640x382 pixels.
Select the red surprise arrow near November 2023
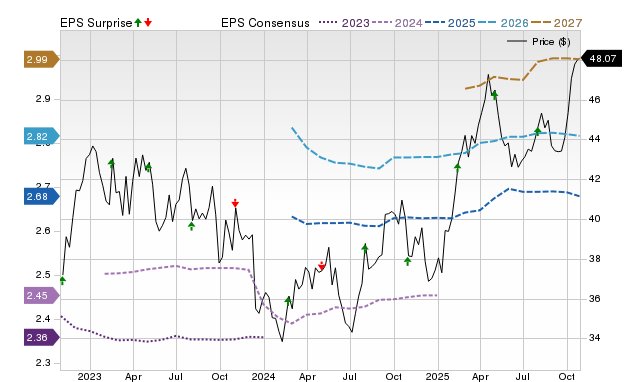tap(235, 203)
